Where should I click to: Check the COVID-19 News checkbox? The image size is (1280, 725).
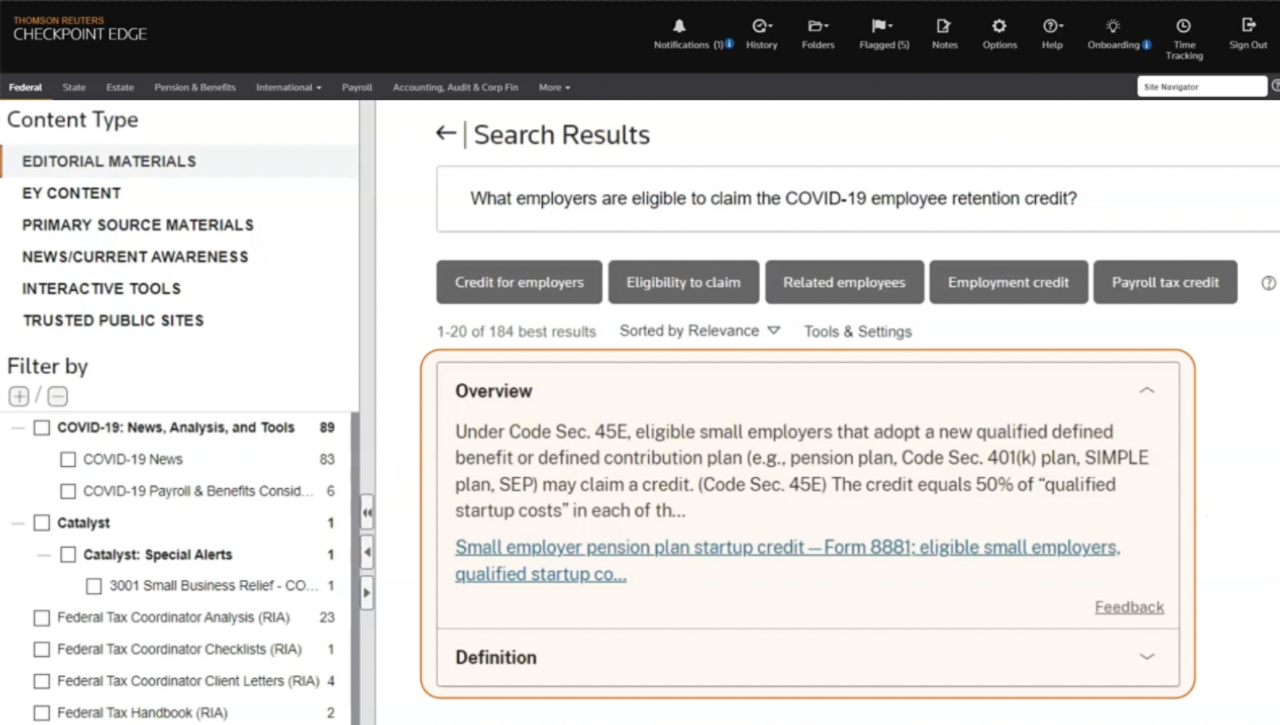(x=68, y=460)
